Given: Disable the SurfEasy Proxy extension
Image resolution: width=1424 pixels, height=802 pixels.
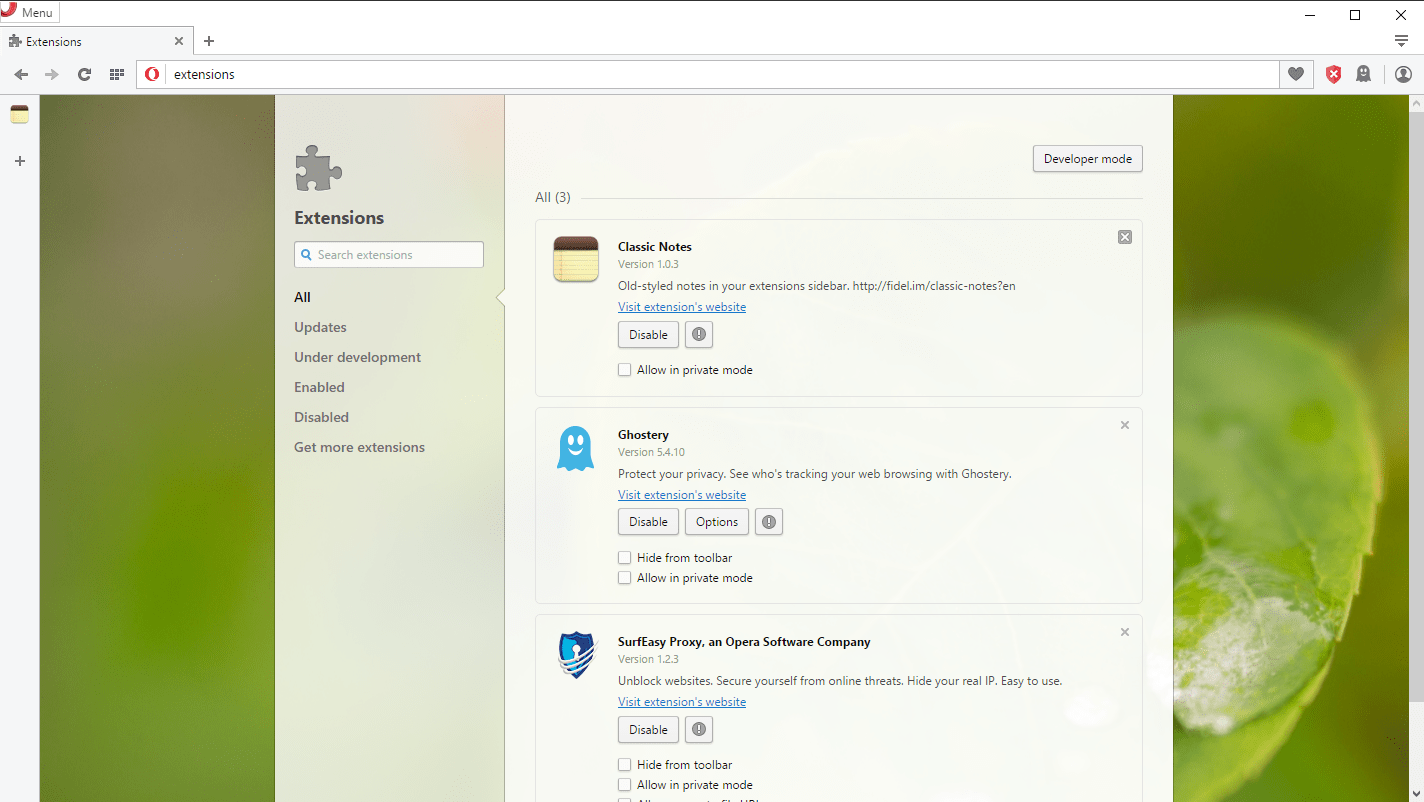Looking at the screenshot, I should click(648, 730).
